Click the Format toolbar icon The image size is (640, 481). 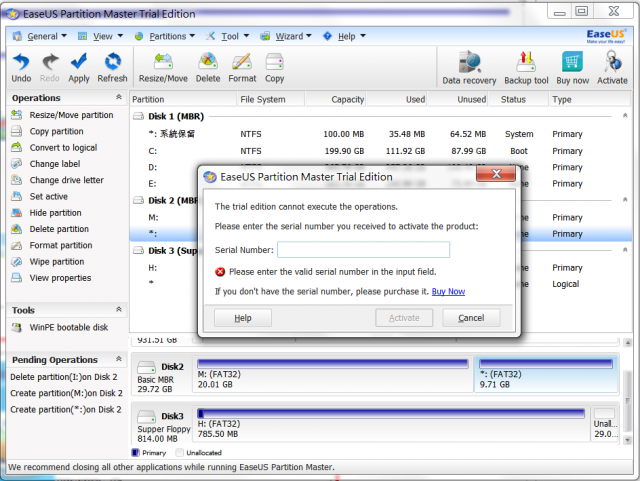[x=242, y=68]
